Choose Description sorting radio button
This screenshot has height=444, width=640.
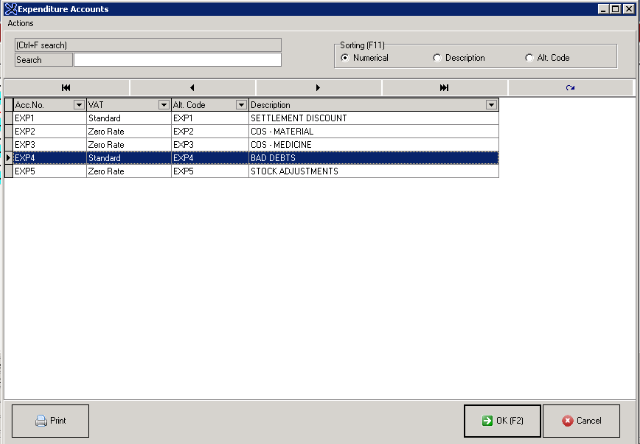437,58
